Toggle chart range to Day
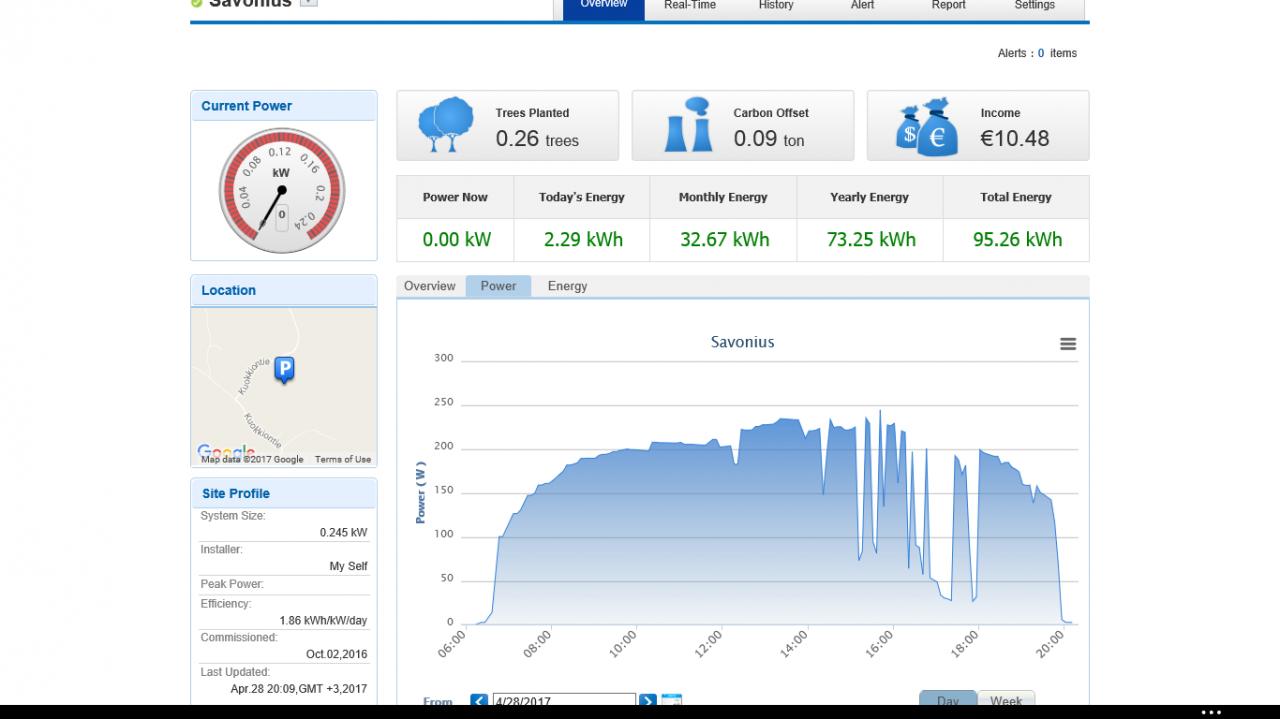The width and height of the screenshot is (1280, 719). click(x=948, y=701)
